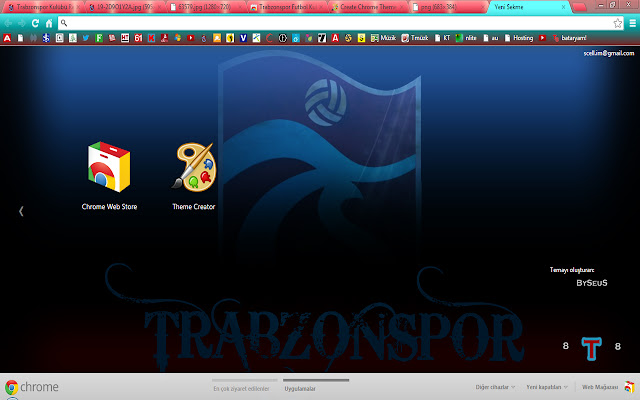Open the Adobe PDF bookmark icon

[164, 38]
